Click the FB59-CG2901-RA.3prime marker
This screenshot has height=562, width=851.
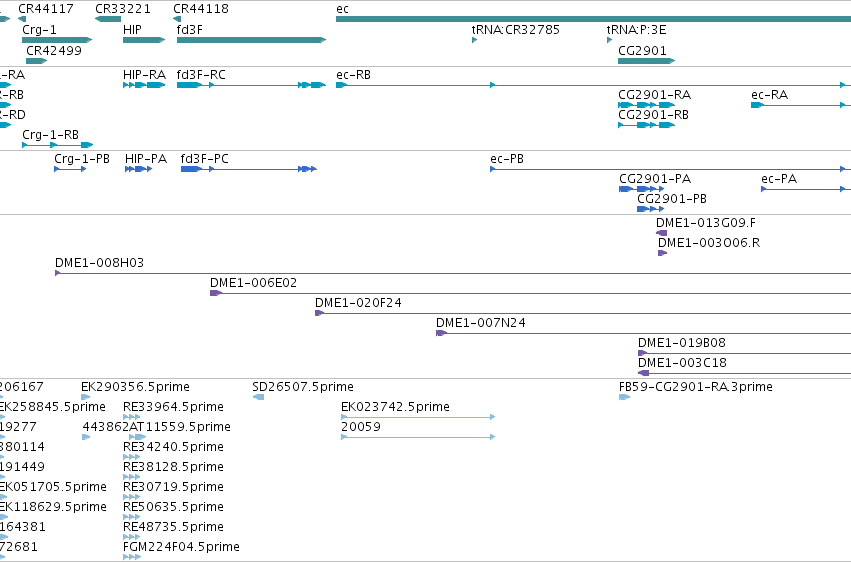[x=624, y=397]
